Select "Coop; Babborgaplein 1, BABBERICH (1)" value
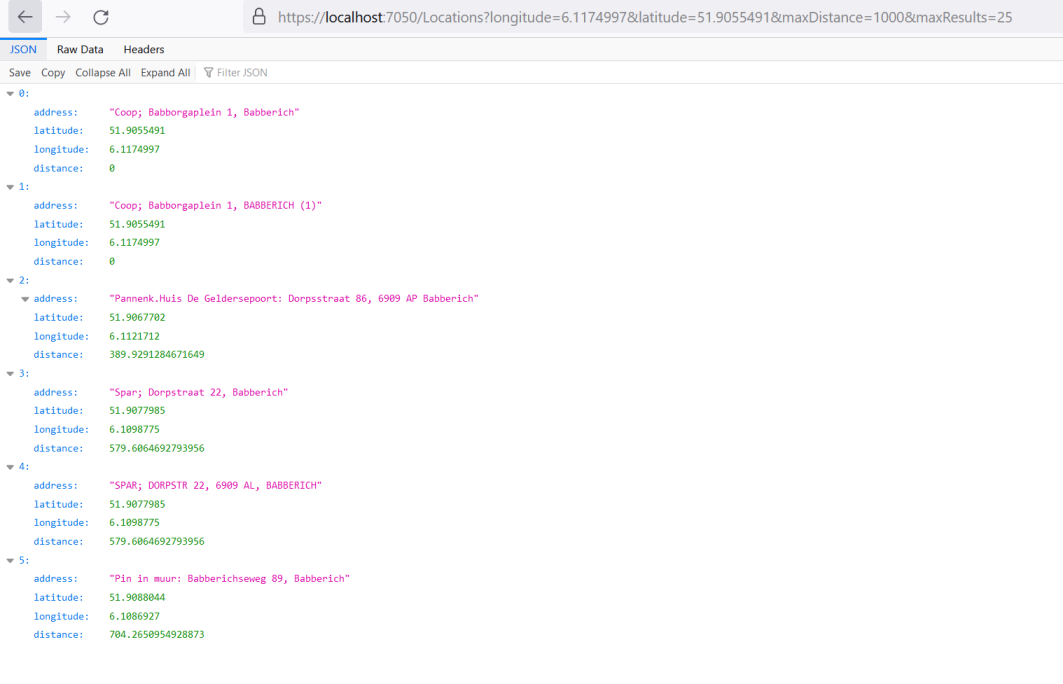The height and width of the screenshot is (684, 1063). click(216, 205)
